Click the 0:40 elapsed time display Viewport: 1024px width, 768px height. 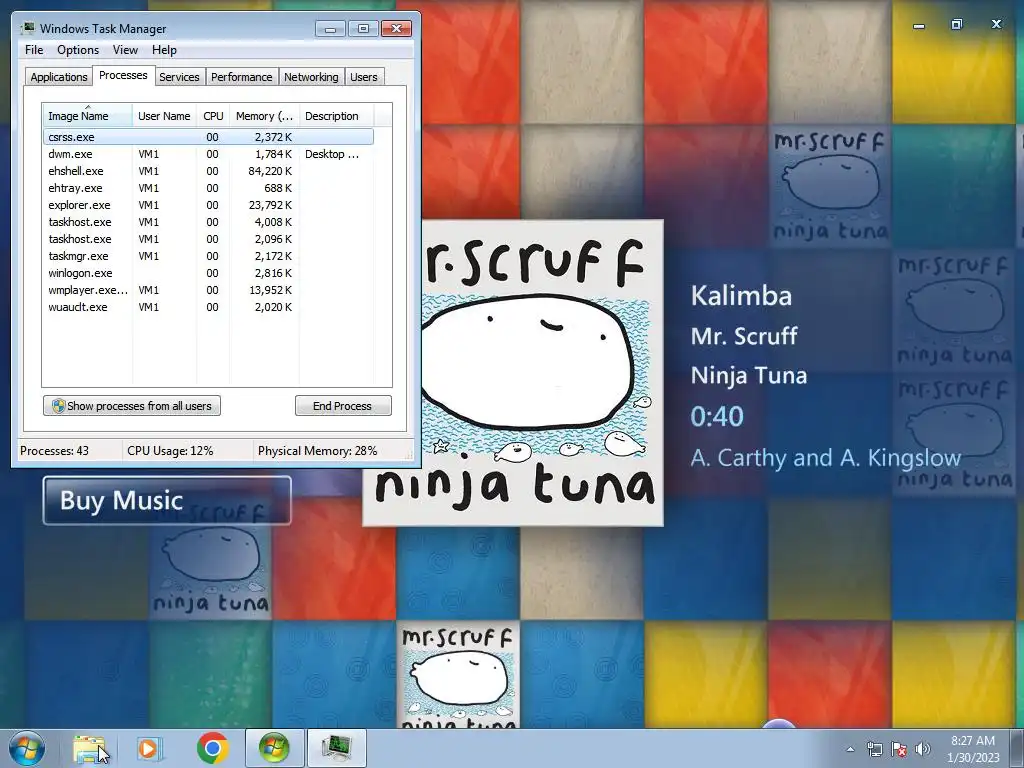coord(717,417)
